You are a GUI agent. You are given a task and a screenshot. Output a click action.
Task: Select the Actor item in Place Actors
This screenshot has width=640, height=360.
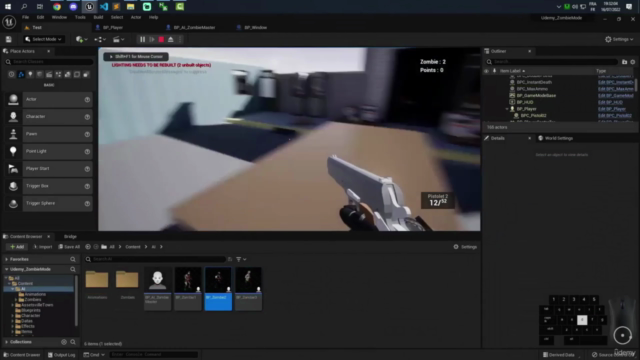click(49, 99)
